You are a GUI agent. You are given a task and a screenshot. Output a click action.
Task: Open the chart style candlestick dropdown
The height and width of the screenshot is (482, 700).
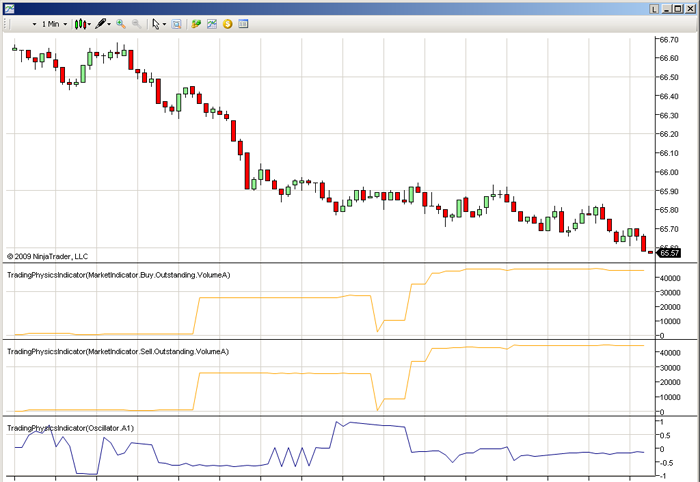click(83, 23)
